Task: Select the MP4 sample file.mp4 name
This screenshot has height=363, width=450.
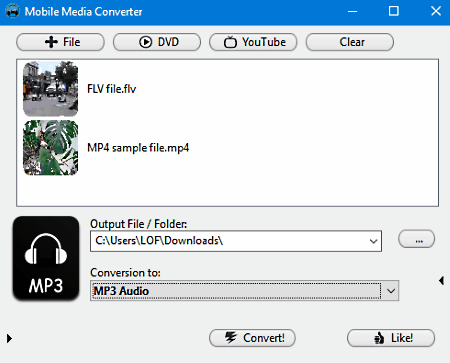Action: click(x=138, y=148)
